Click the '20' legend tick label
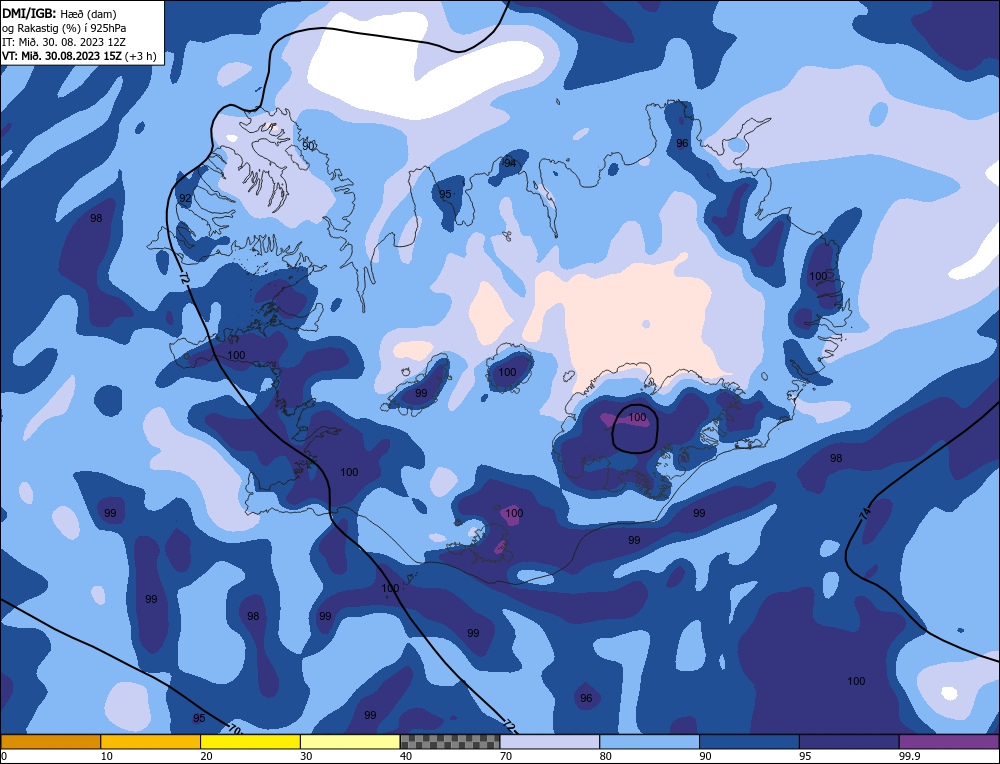This screenshot has width=1000, height=764. point(206,756)
